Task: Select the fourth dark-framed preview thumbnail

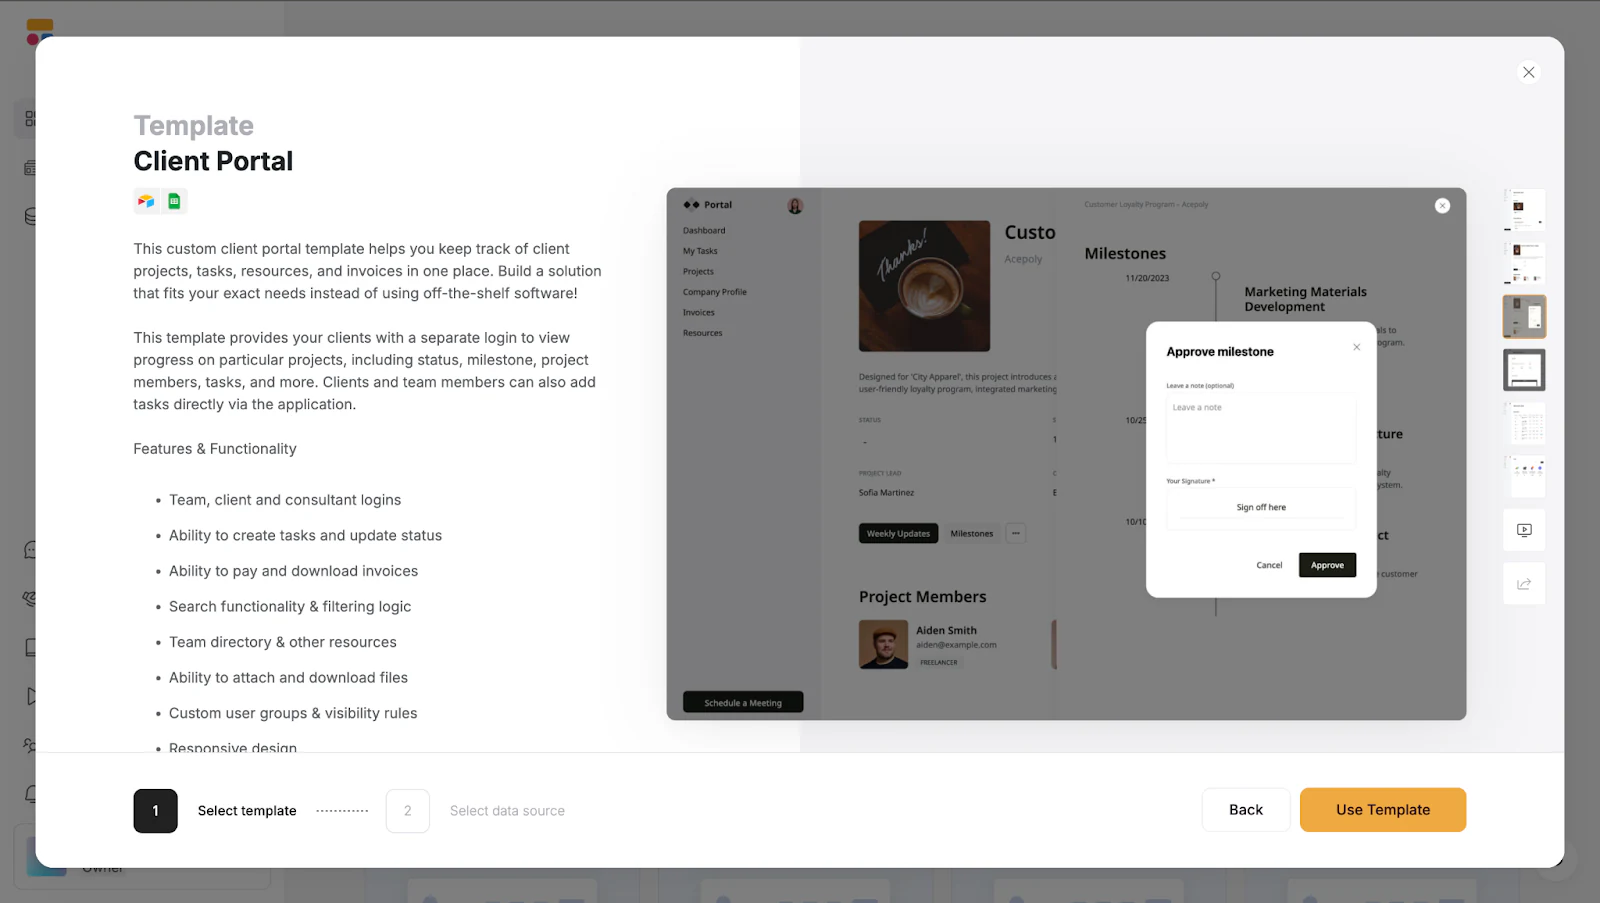Action: click(1524, 370)
